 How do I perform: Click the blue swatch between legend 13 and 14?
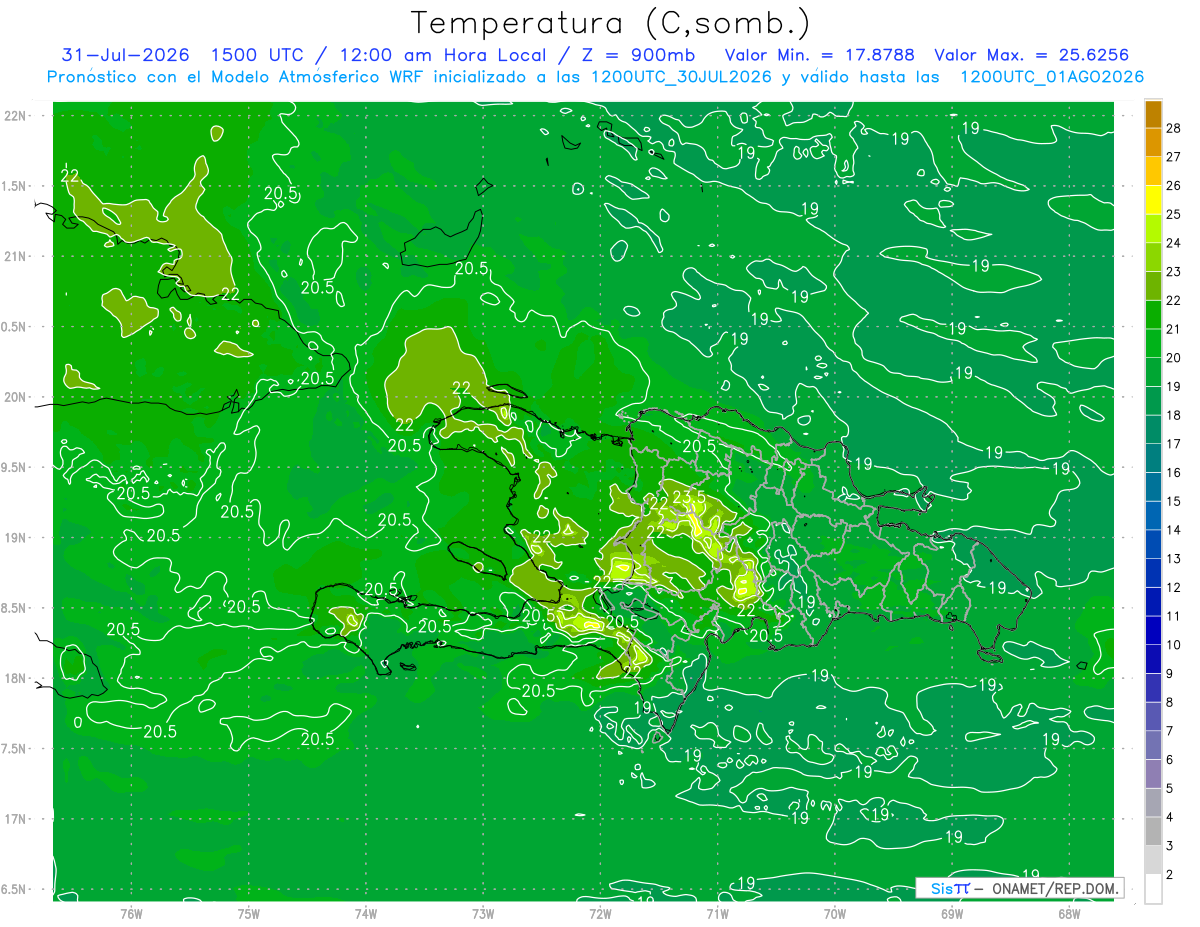(x=1153, y=544)
